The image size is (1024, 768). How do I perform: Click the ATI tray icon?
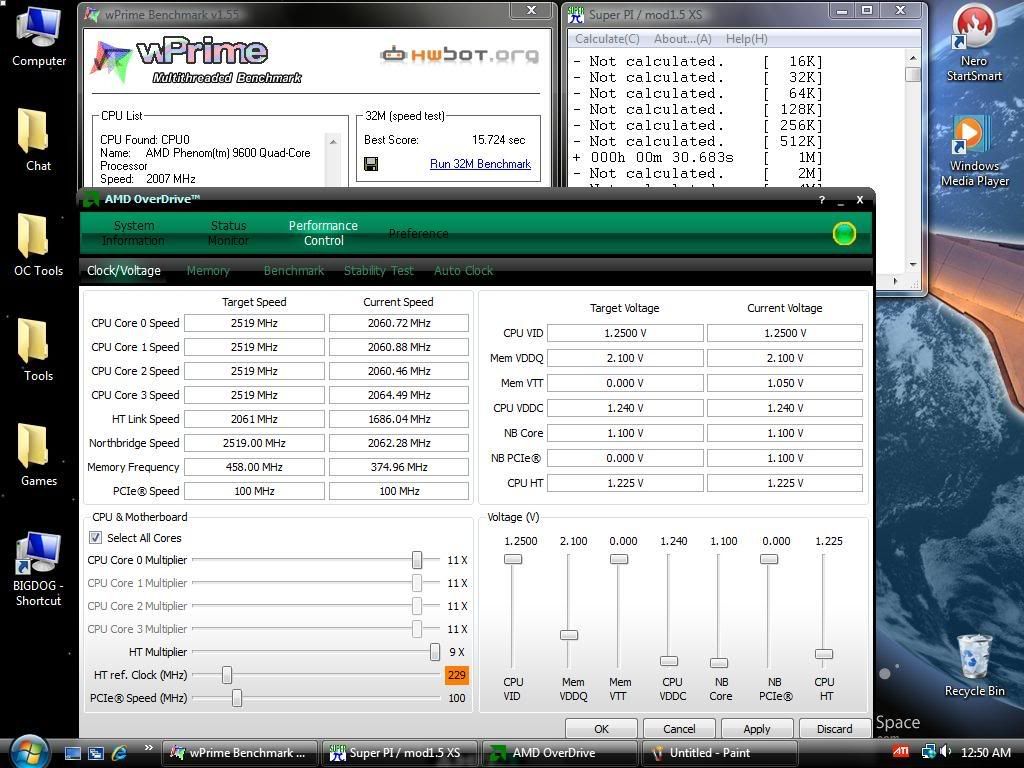coord(901,752)
